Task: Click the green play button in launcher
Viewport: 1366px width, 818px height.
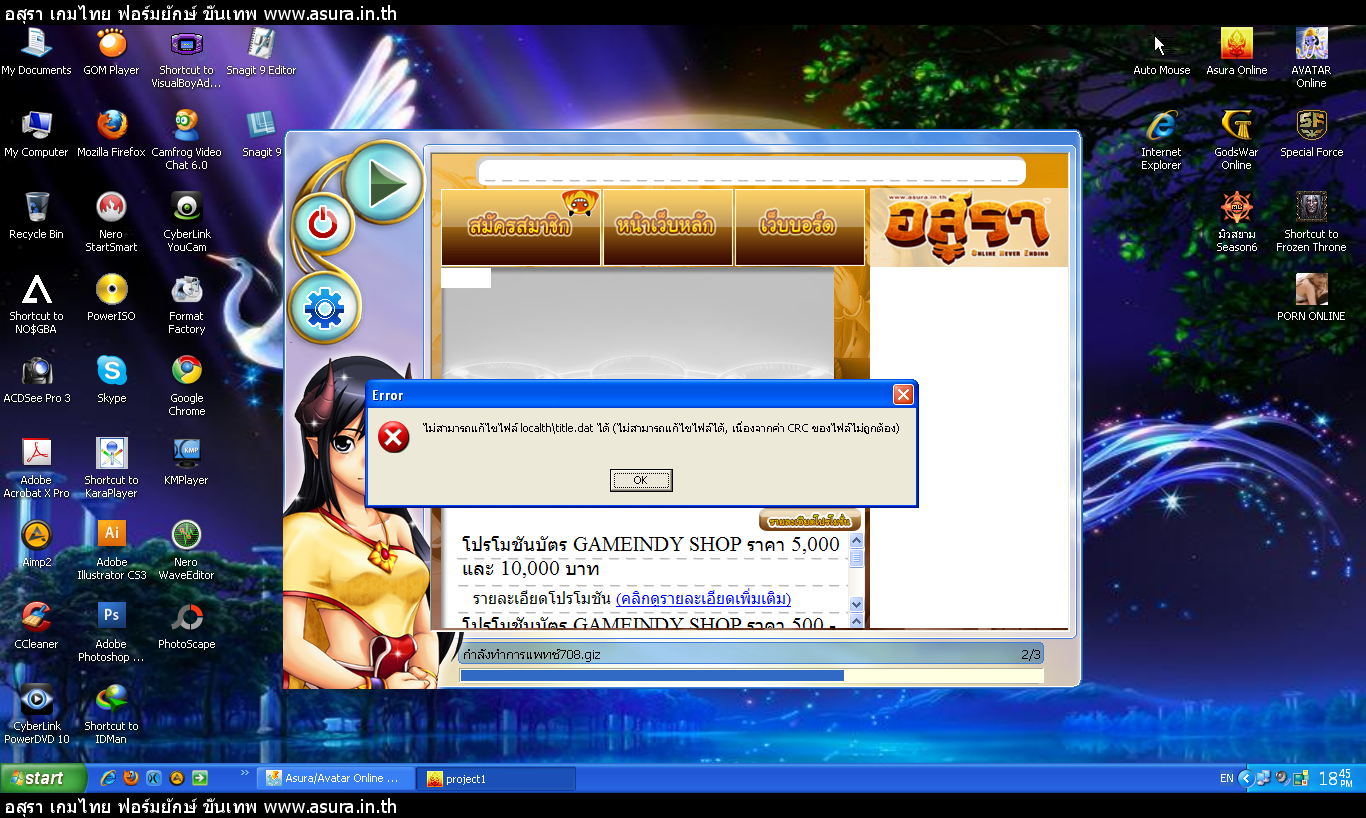Action: pos(385,183)
